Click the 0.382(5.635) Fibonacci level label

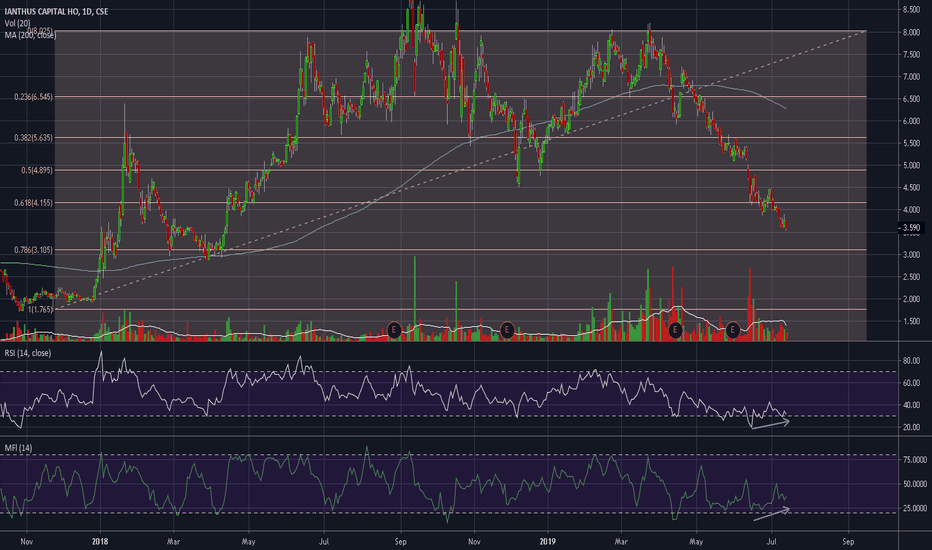tap(33, 138)
